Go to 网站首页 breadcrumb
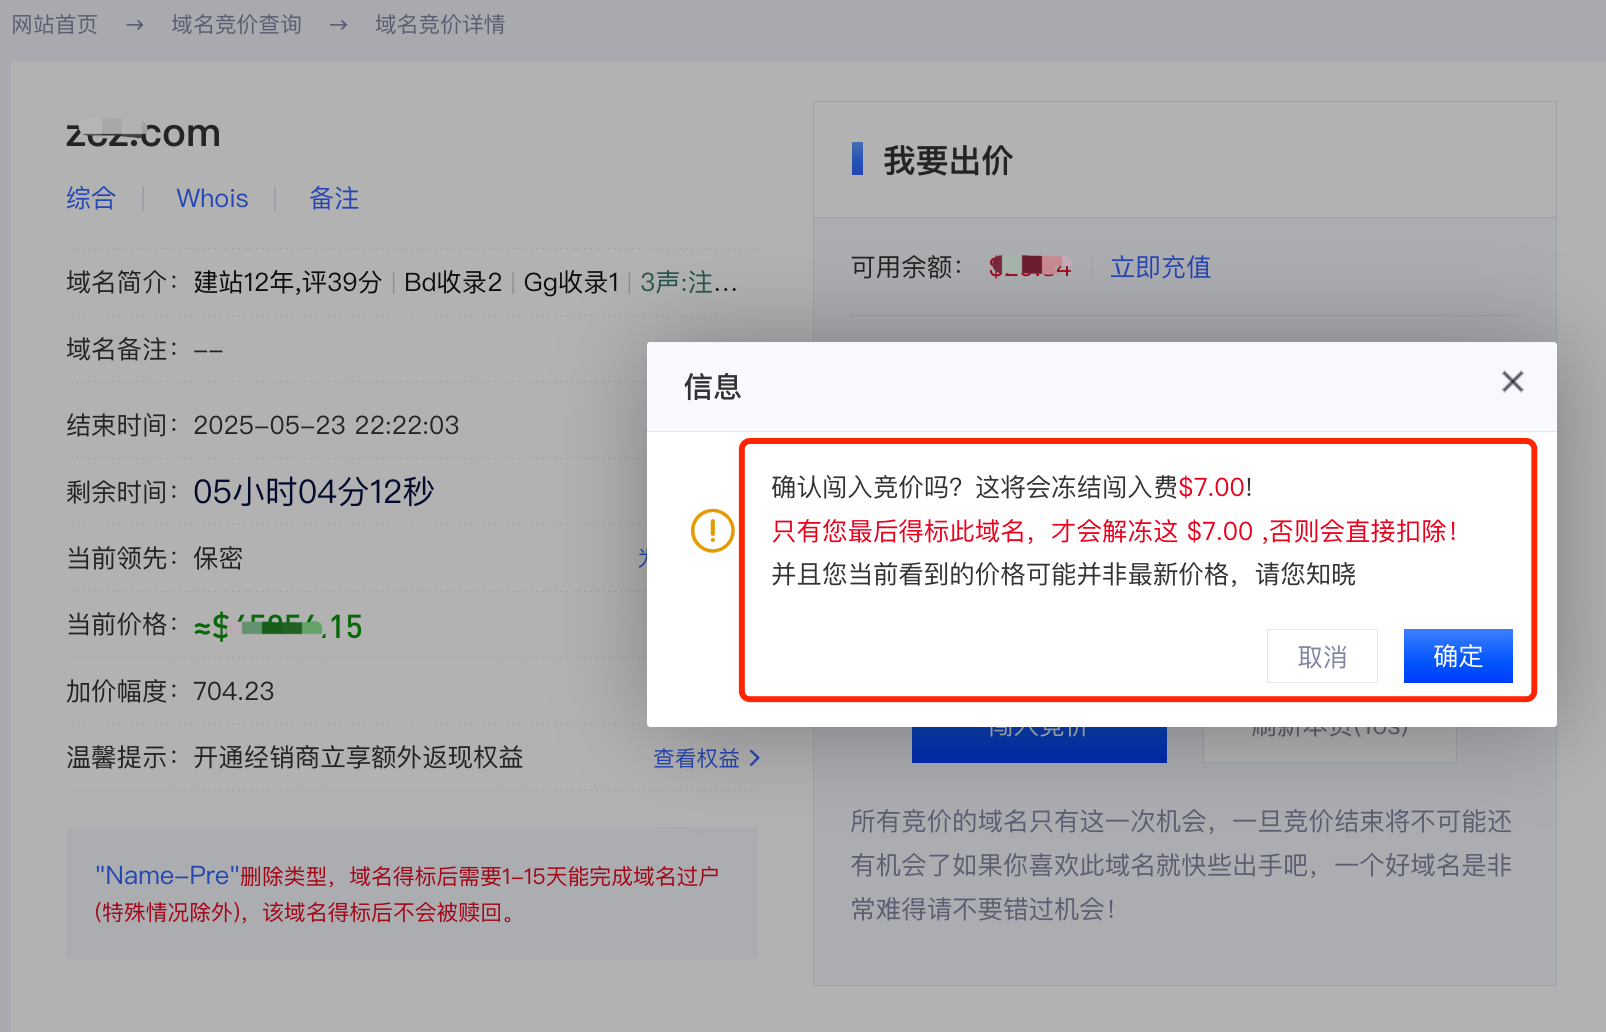This screenshot has height=1032, width=1606. tap(55, 24)
